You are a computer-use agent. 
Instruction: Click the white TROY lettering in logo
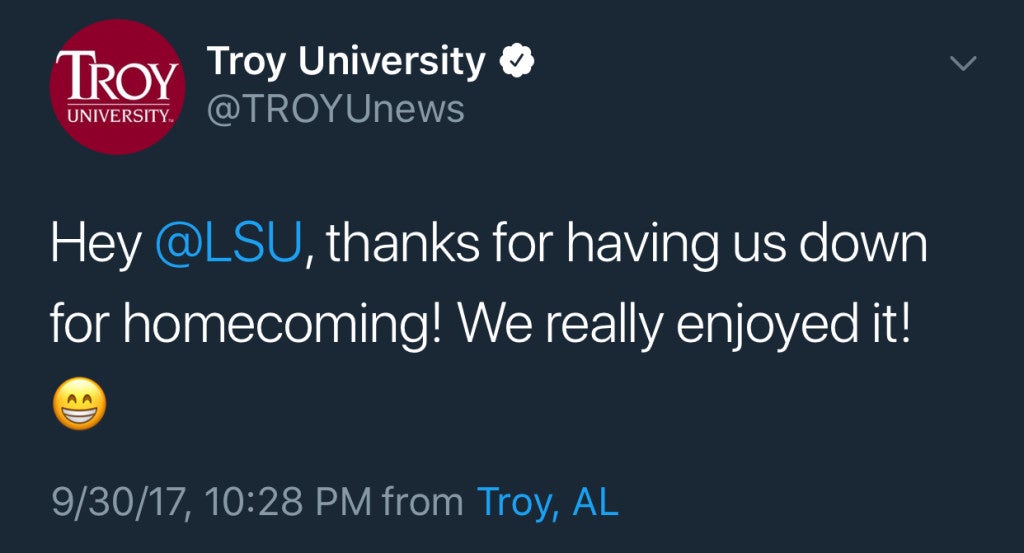point(118,76)
